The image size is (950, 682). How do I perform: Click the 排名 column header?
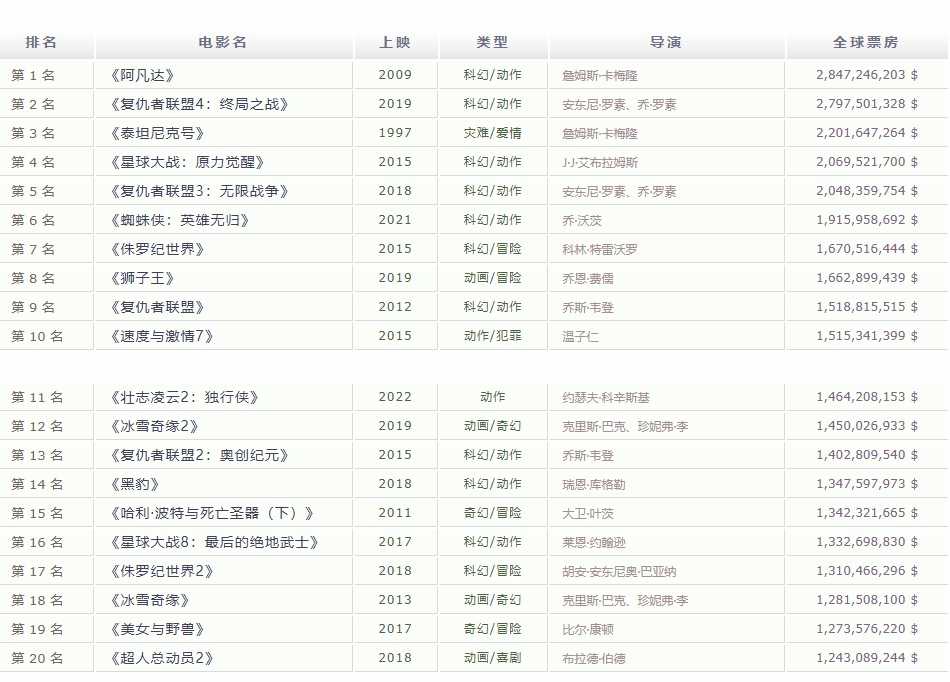coord(41,42)
